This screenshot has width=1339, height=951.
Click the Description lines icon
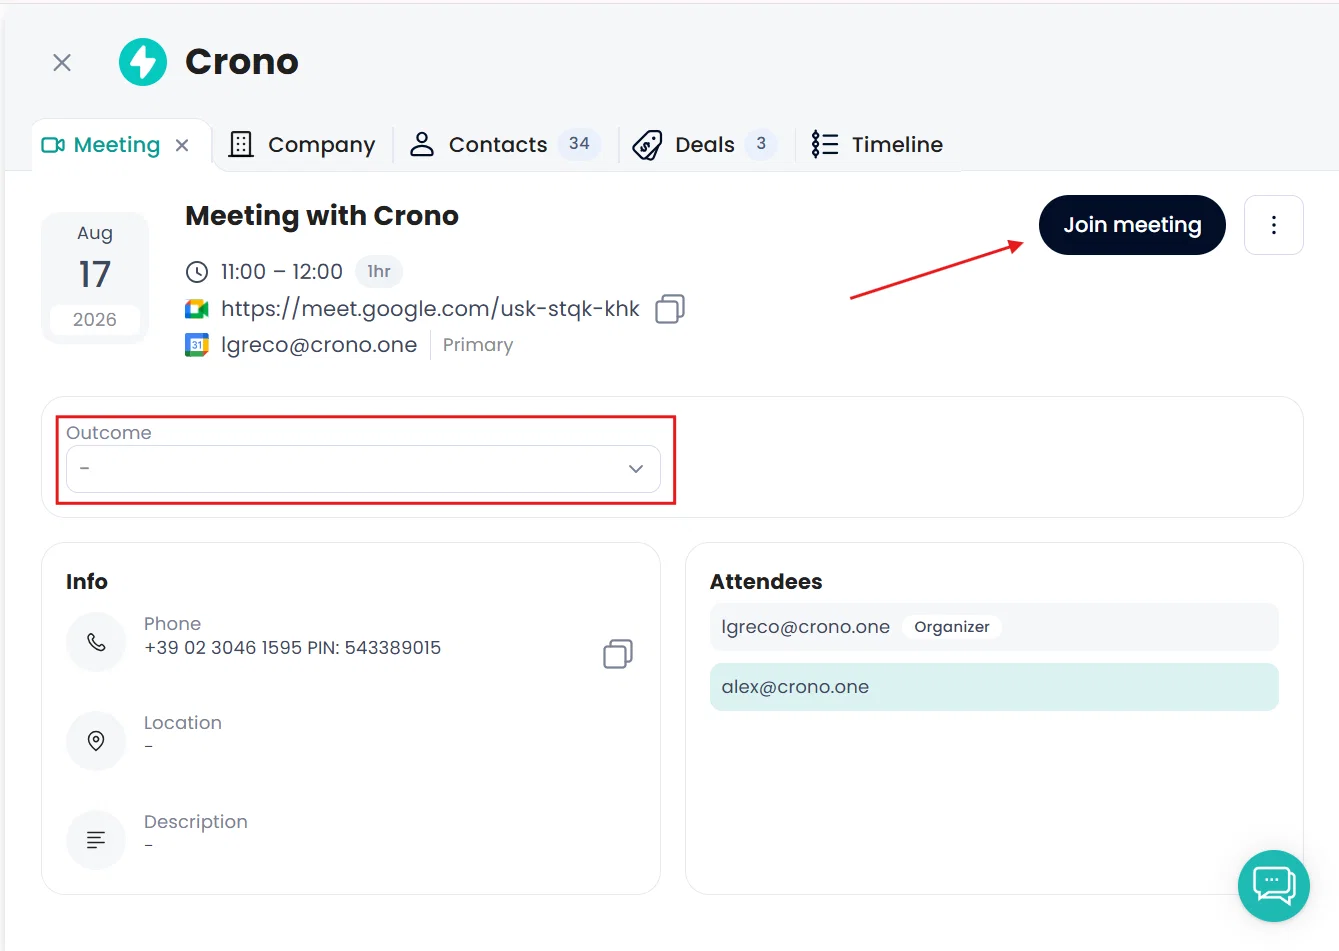click(96, 840)
